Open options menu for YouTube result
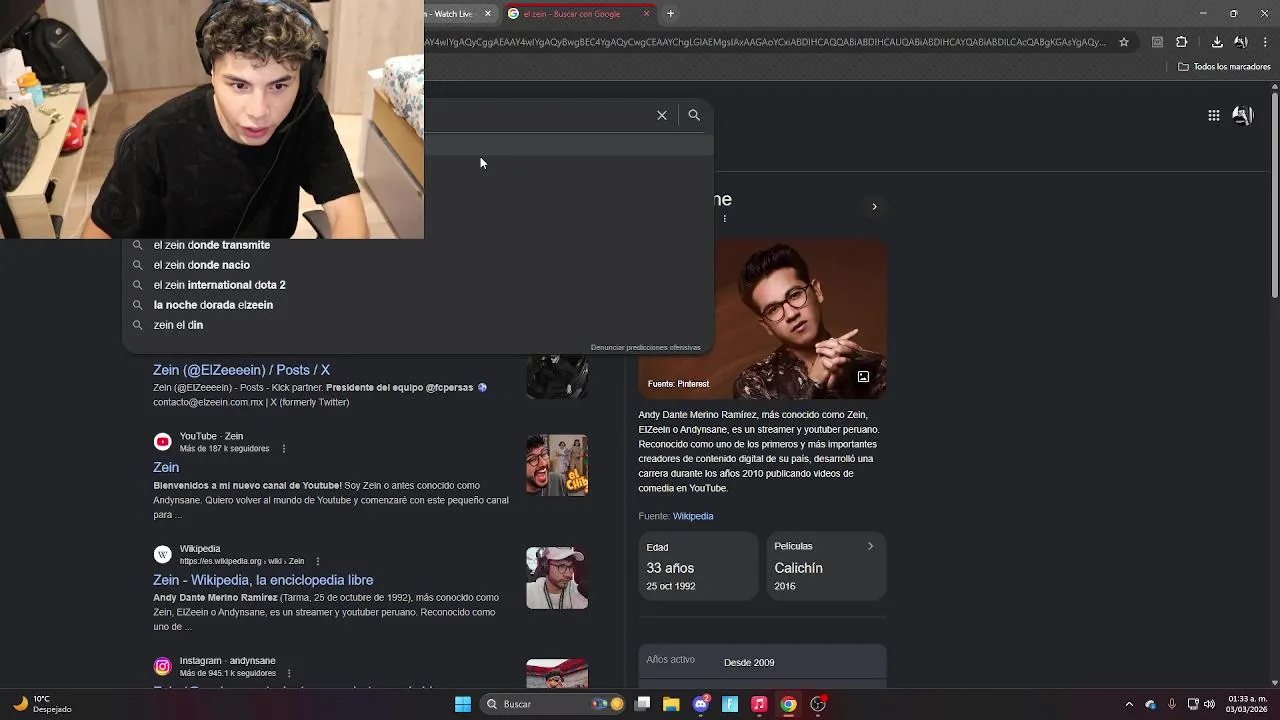 tap(284, 449)
